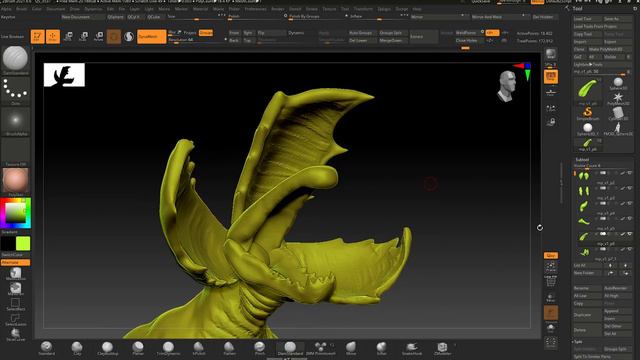Pick from the color gradient picker
Image resolution: width=640 pixels, height=360 pixels.
[x=16, y=213]
